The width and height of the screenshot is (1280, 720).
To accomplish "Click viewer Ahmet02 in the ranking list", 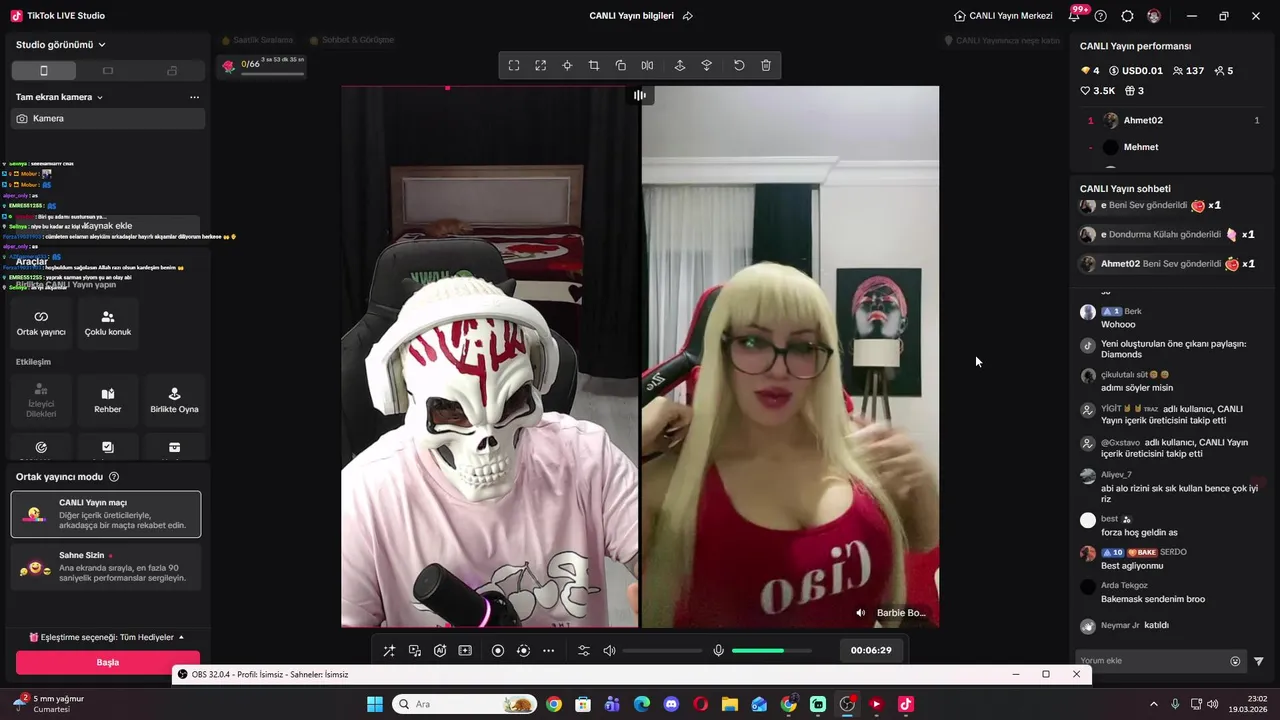I will click(x=1174, y=120).
